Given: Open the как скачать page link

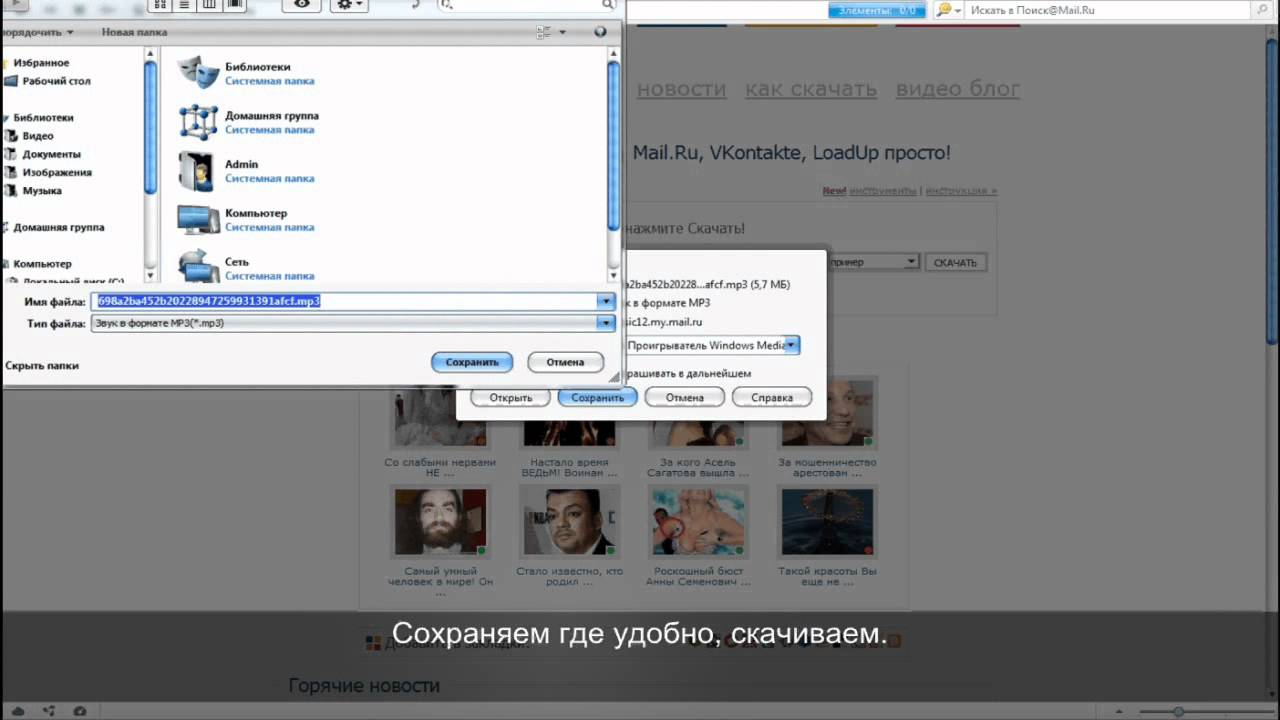Looking at the screenshot, I should pyautogui.click(x=811, y=89).
